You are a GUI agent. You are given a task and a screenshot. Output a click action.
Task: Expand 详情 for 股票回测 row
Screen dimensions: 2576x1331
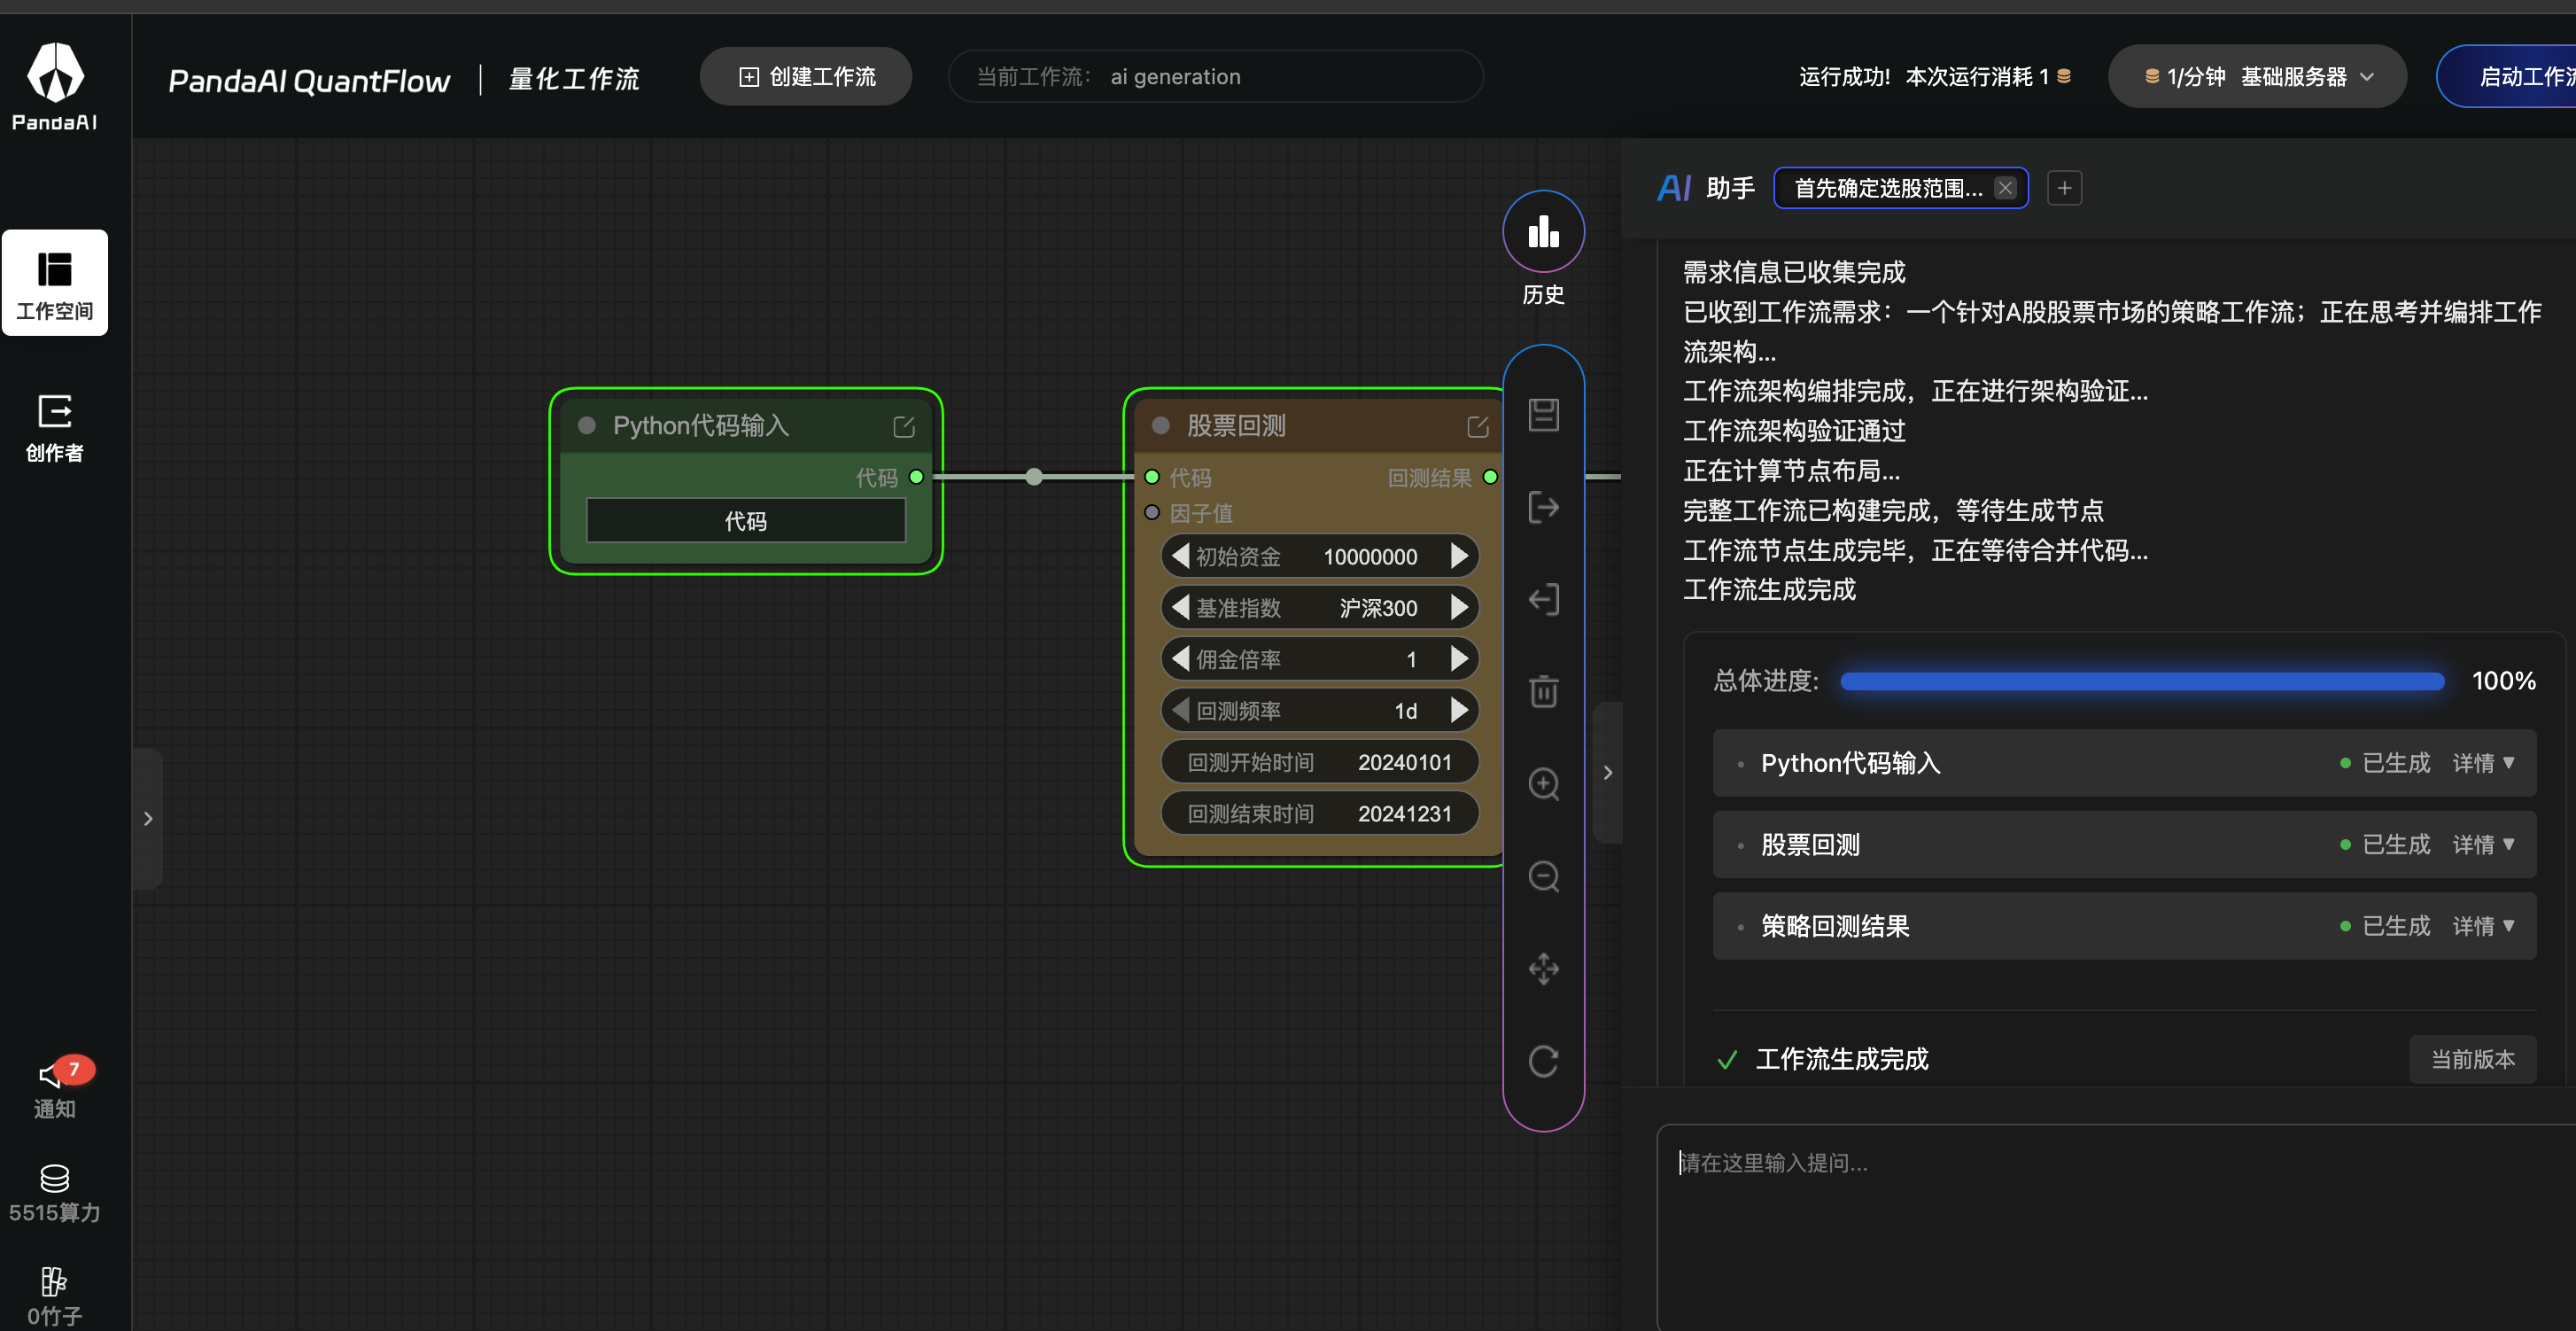coord(2484,845)
